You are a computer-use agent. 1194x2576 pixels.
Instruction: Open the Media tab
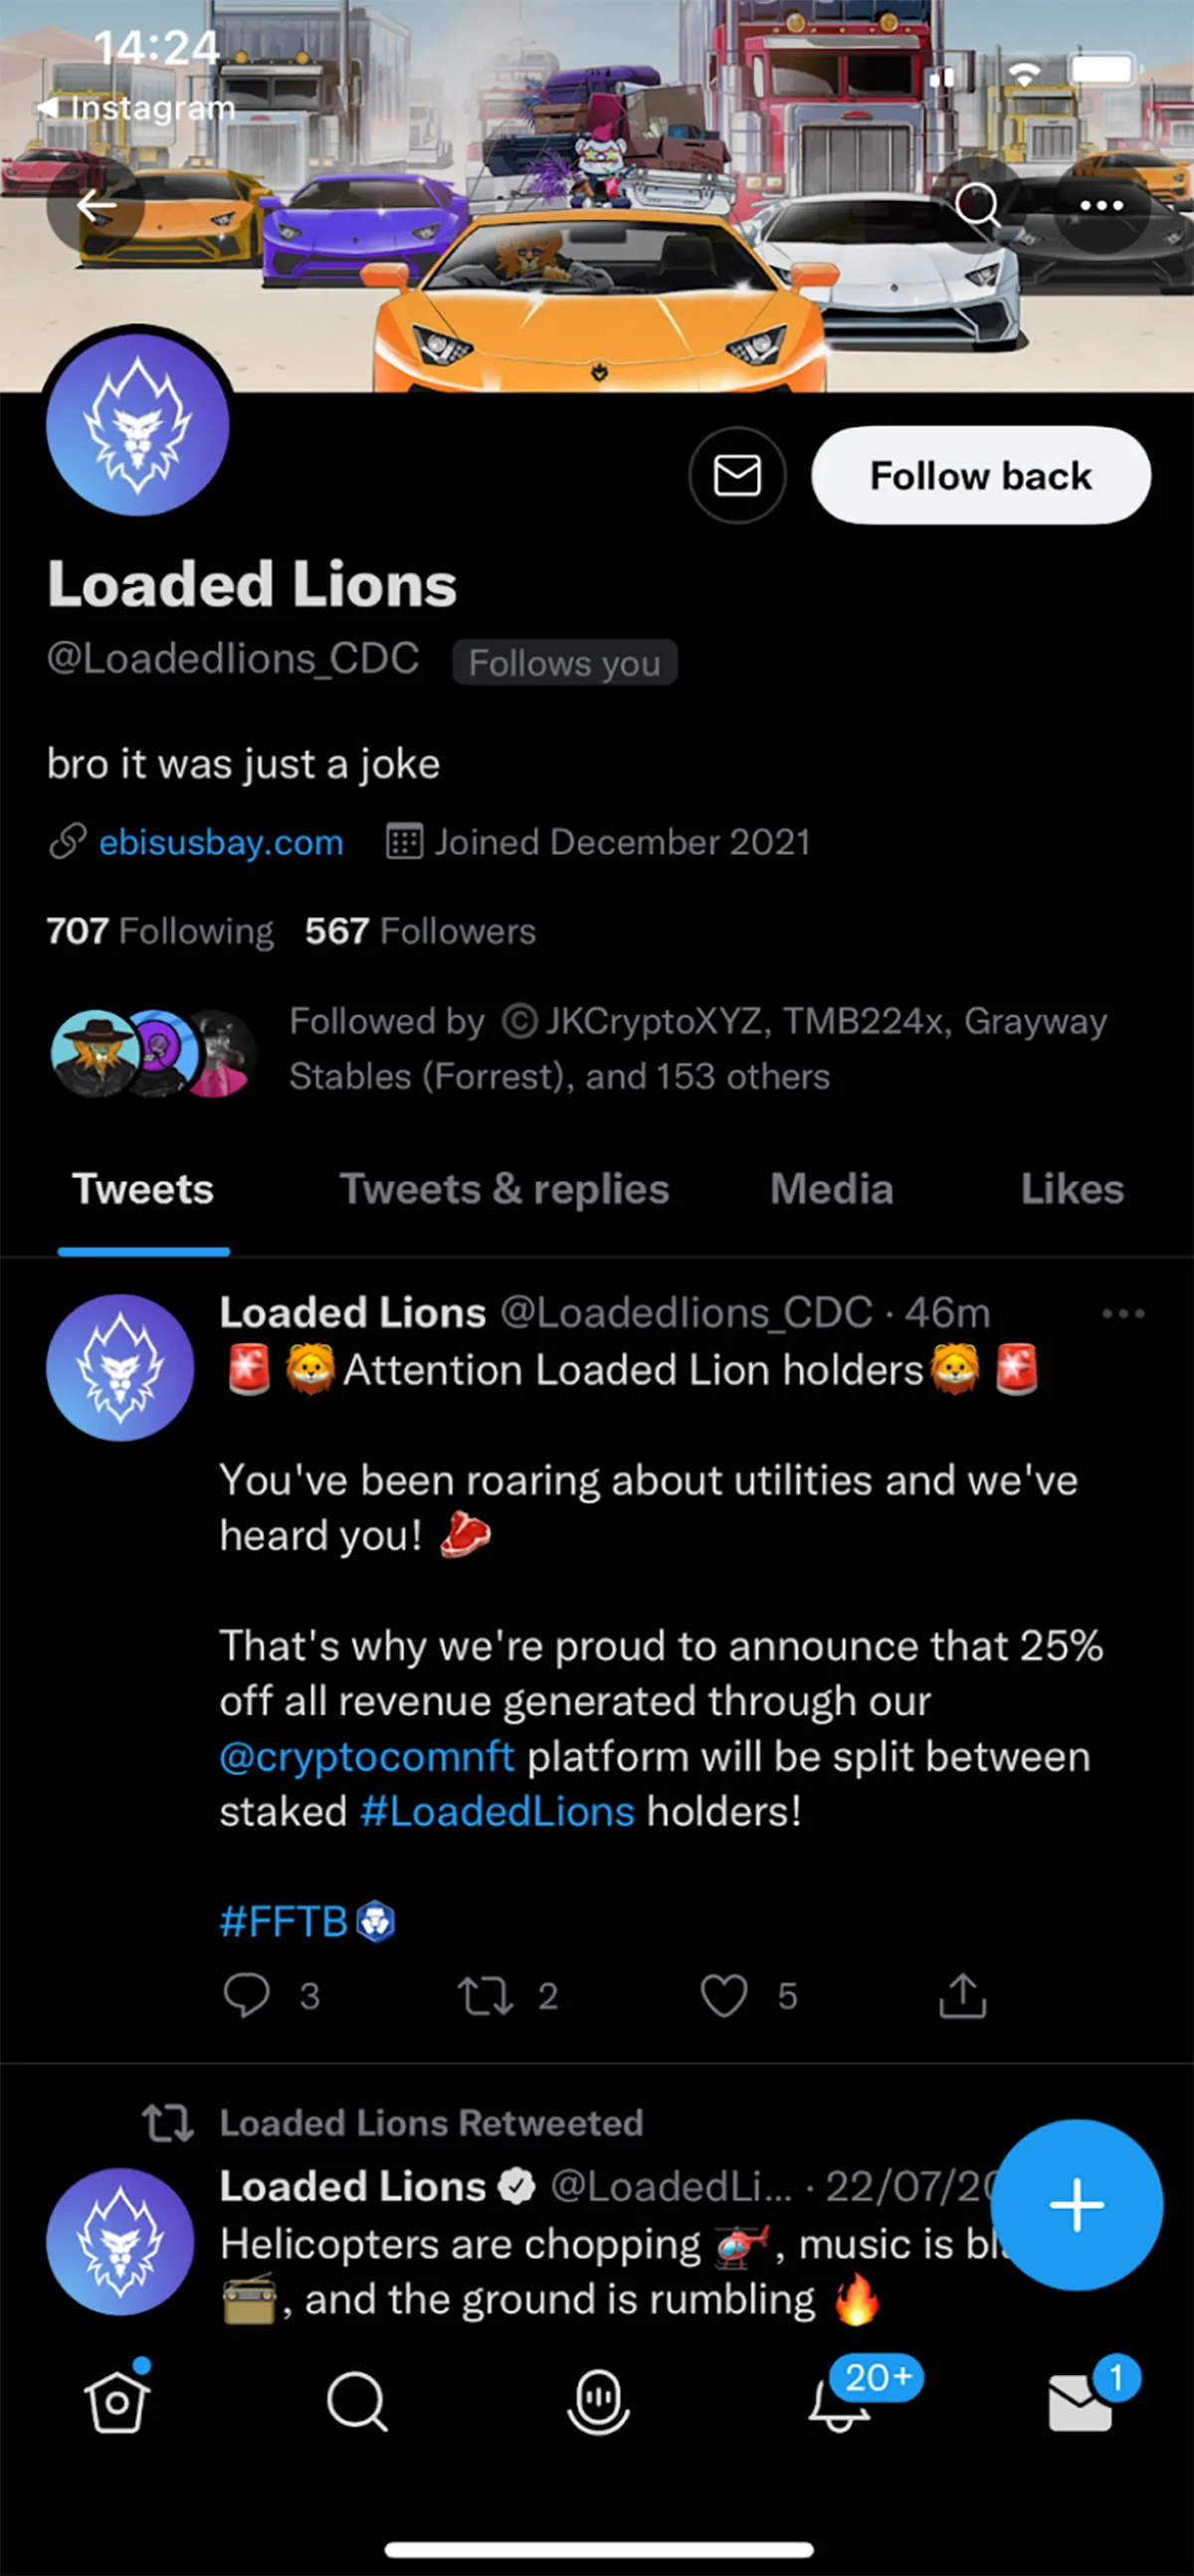click(831, 1189)
